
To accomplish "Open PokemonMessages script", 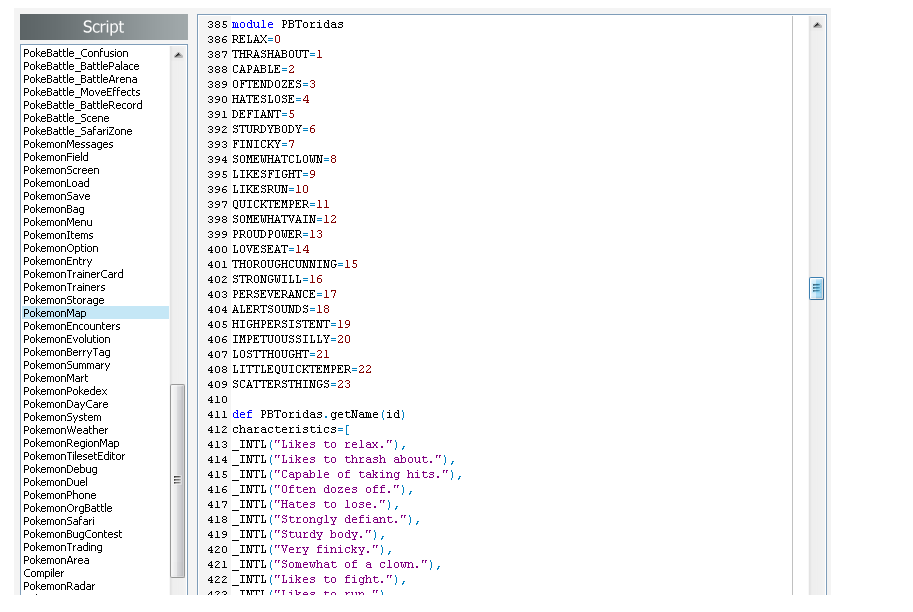I will click(68, 144).
